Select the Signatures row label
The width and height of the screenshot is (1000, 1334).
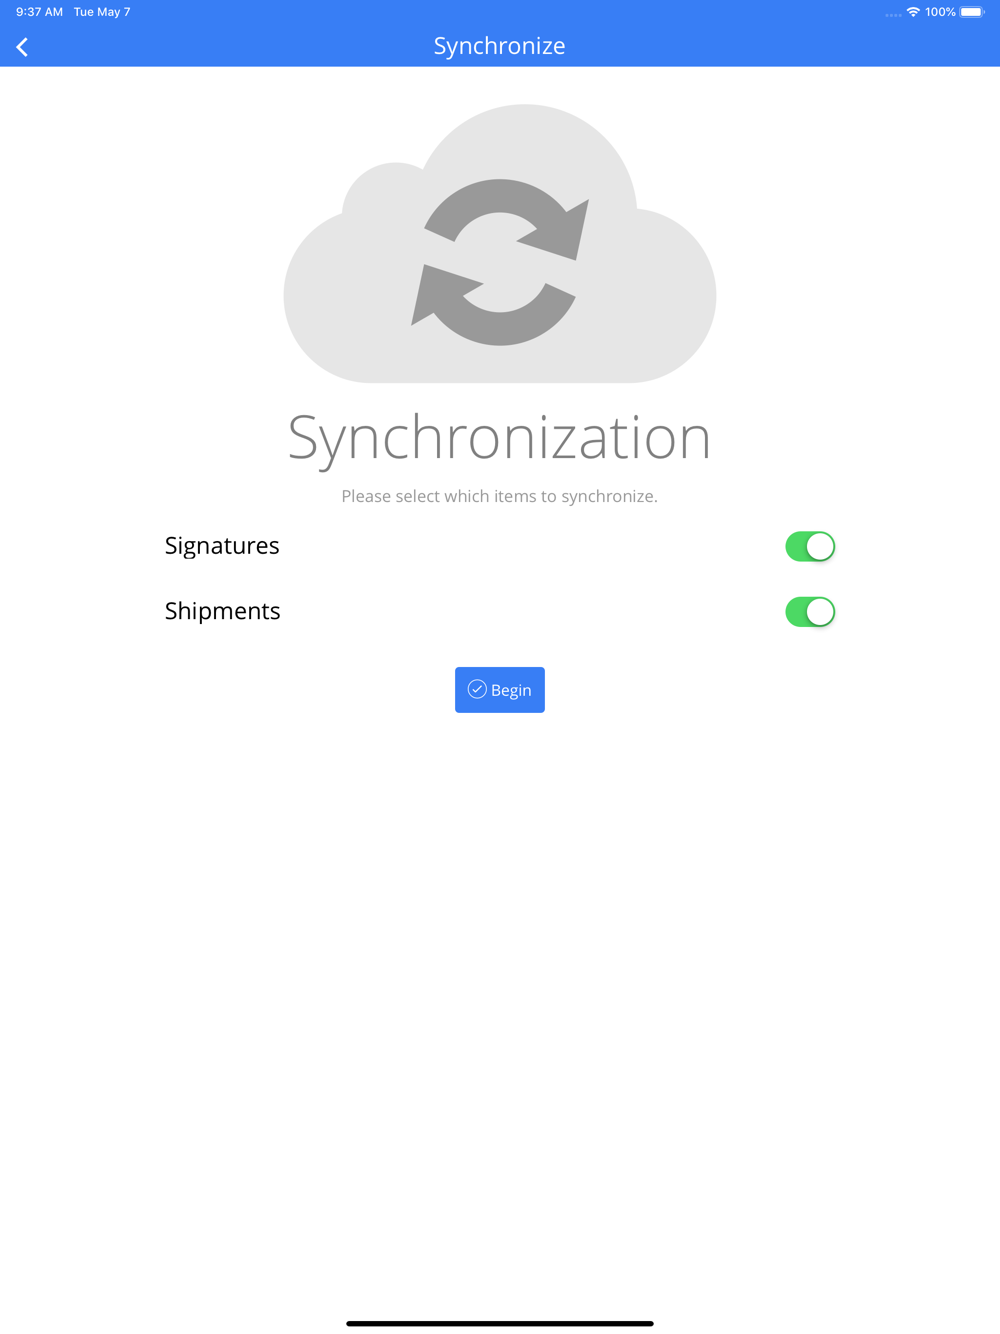(222, 545)
